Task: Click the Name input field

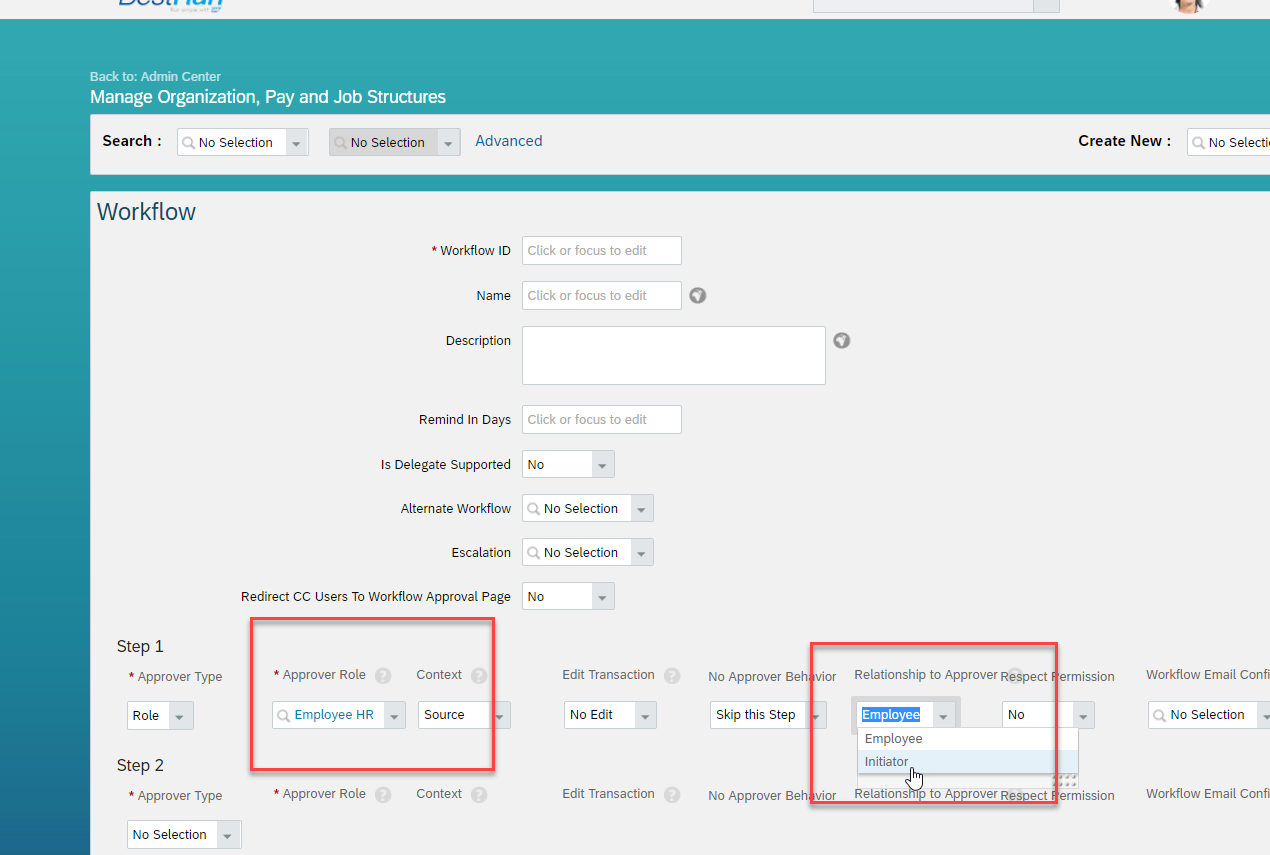Action: pos(602,296)
